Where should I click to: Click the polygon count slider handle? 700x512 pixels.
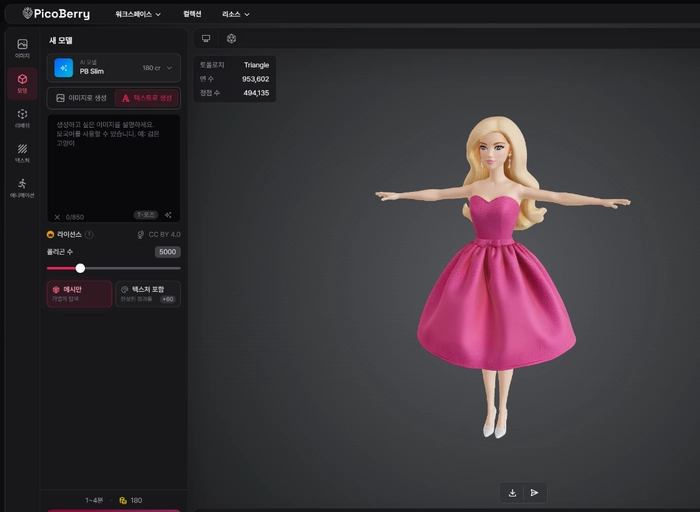80,268
